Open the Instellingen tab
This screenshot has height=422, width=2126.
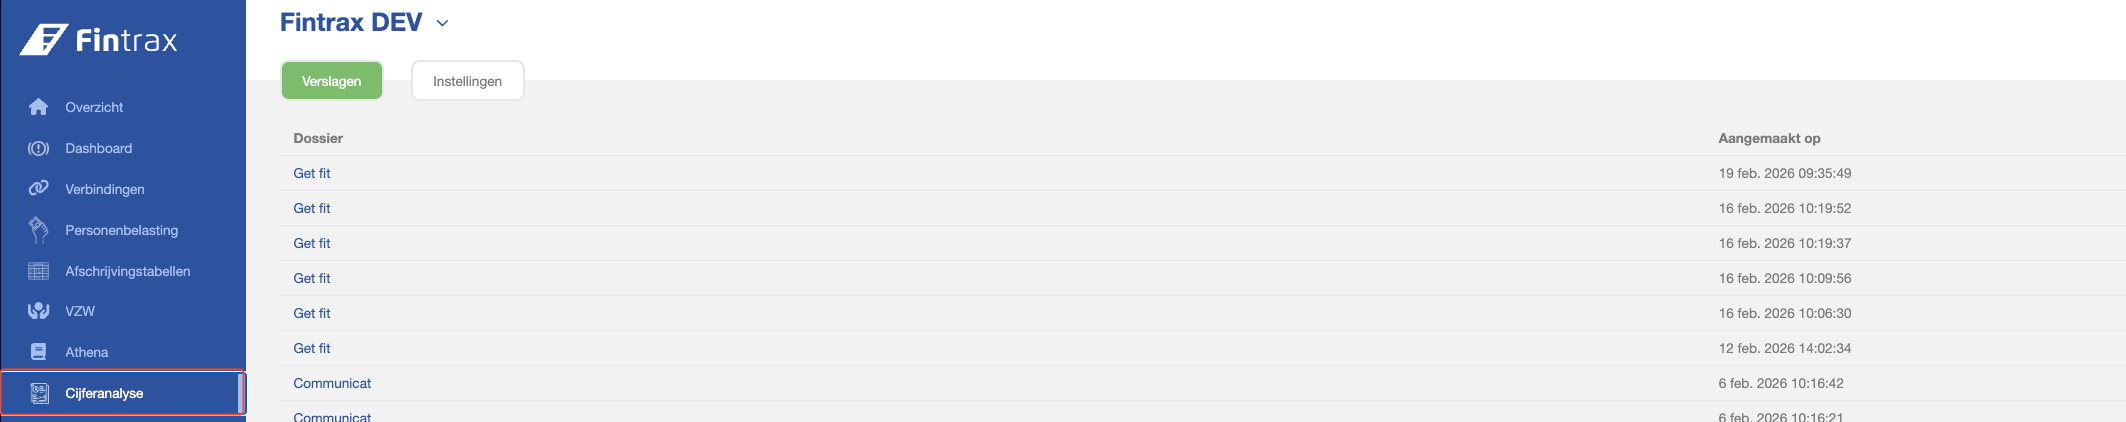pyautogui.click(x=467, y=81)
